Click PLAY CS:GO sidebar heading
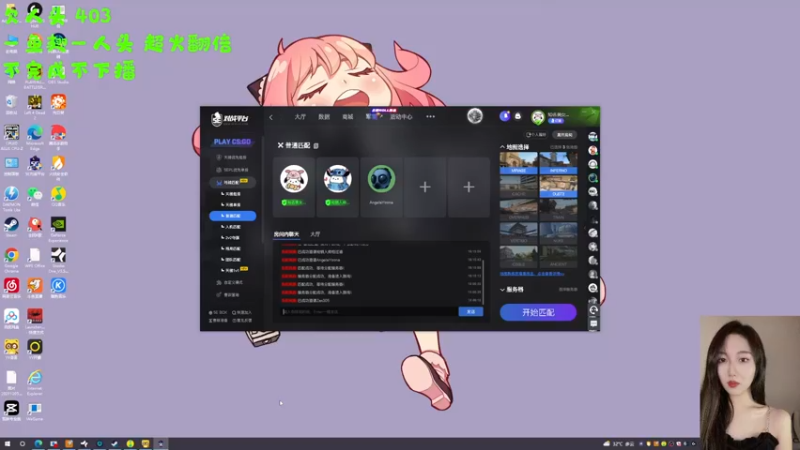800x450 pixels. pyautogui.click(x=232, y=142)
